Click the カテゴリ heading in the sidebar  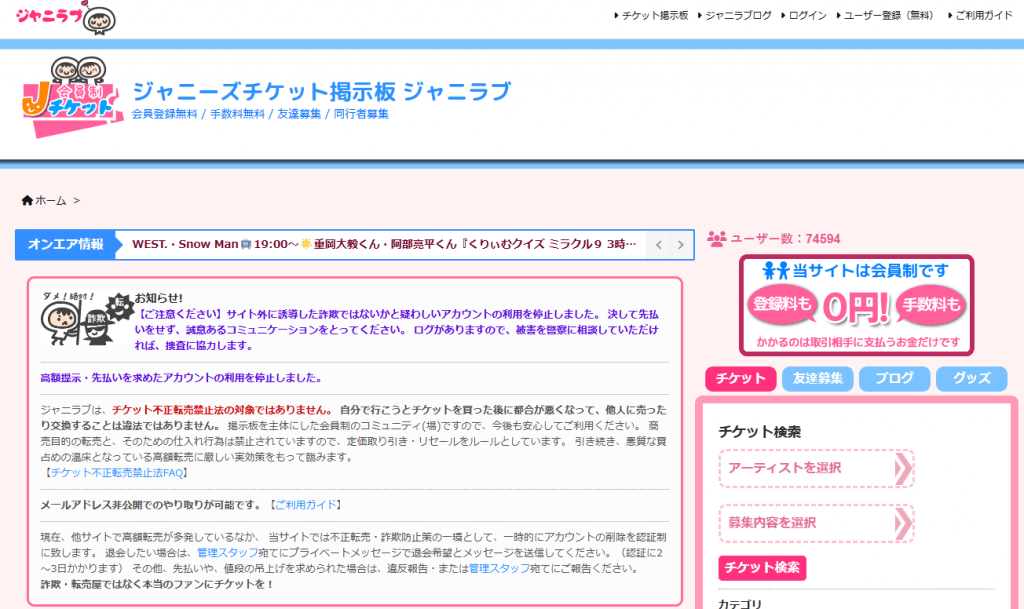(740, 604)
